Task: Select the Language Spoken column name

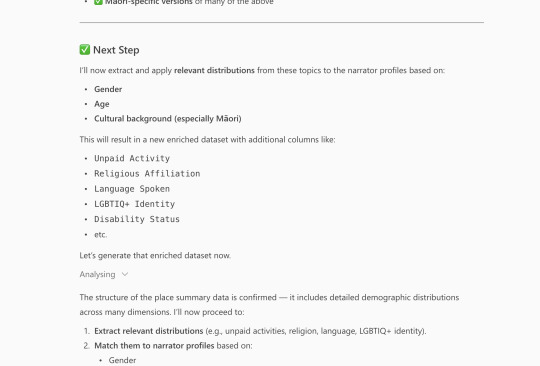Action: click(x=132, y=189)
